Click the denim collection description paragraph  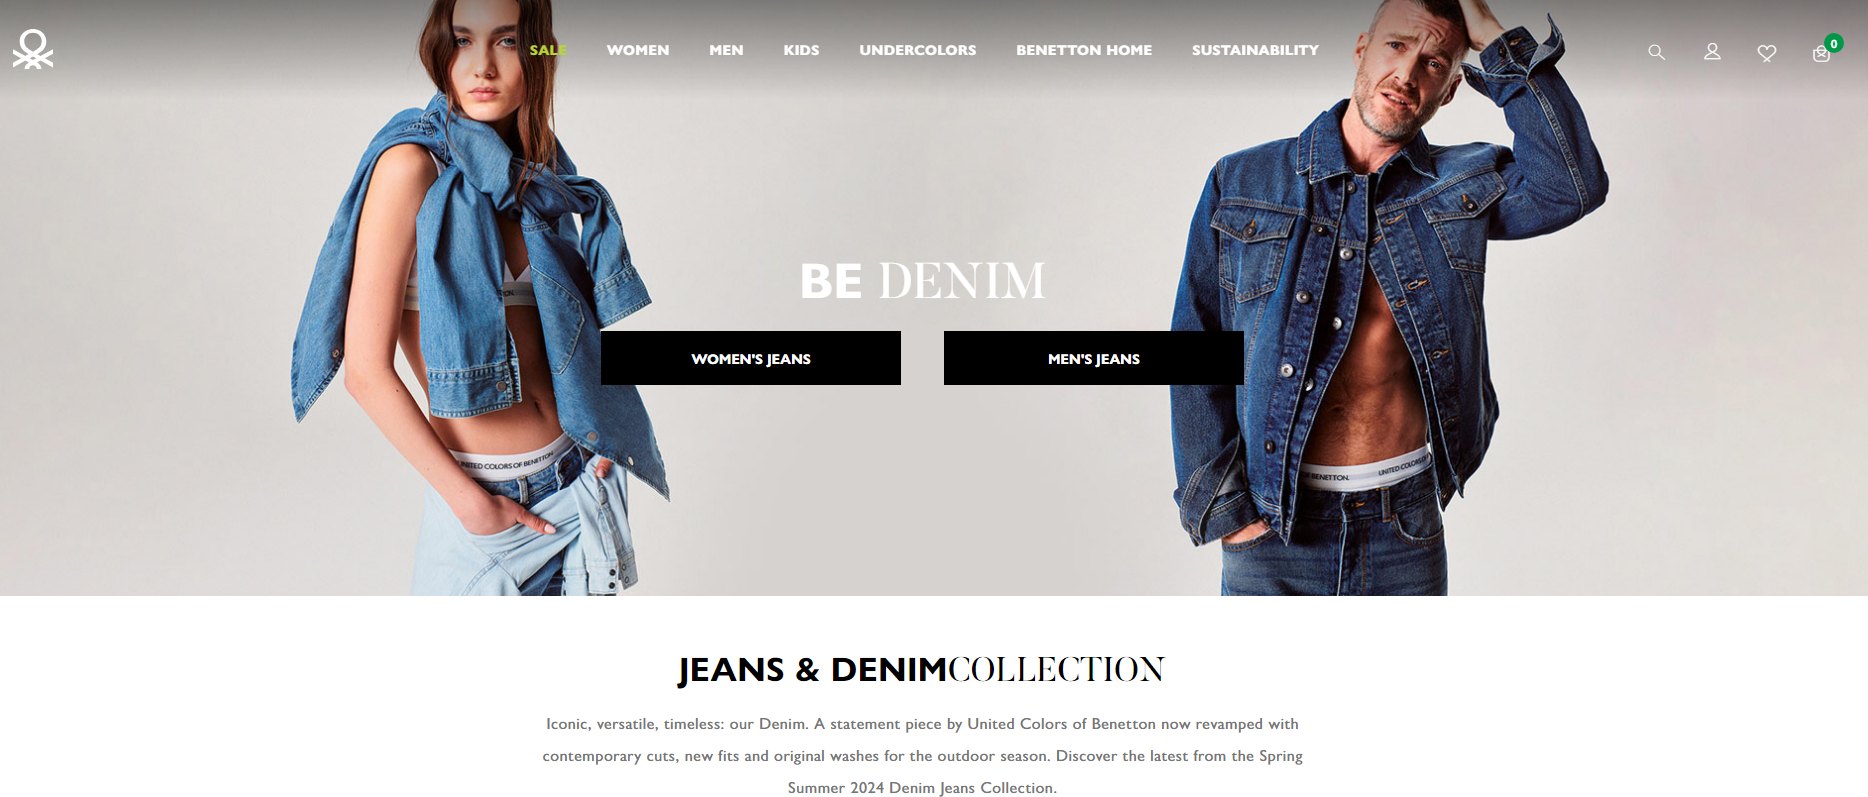tap(922, 755)
